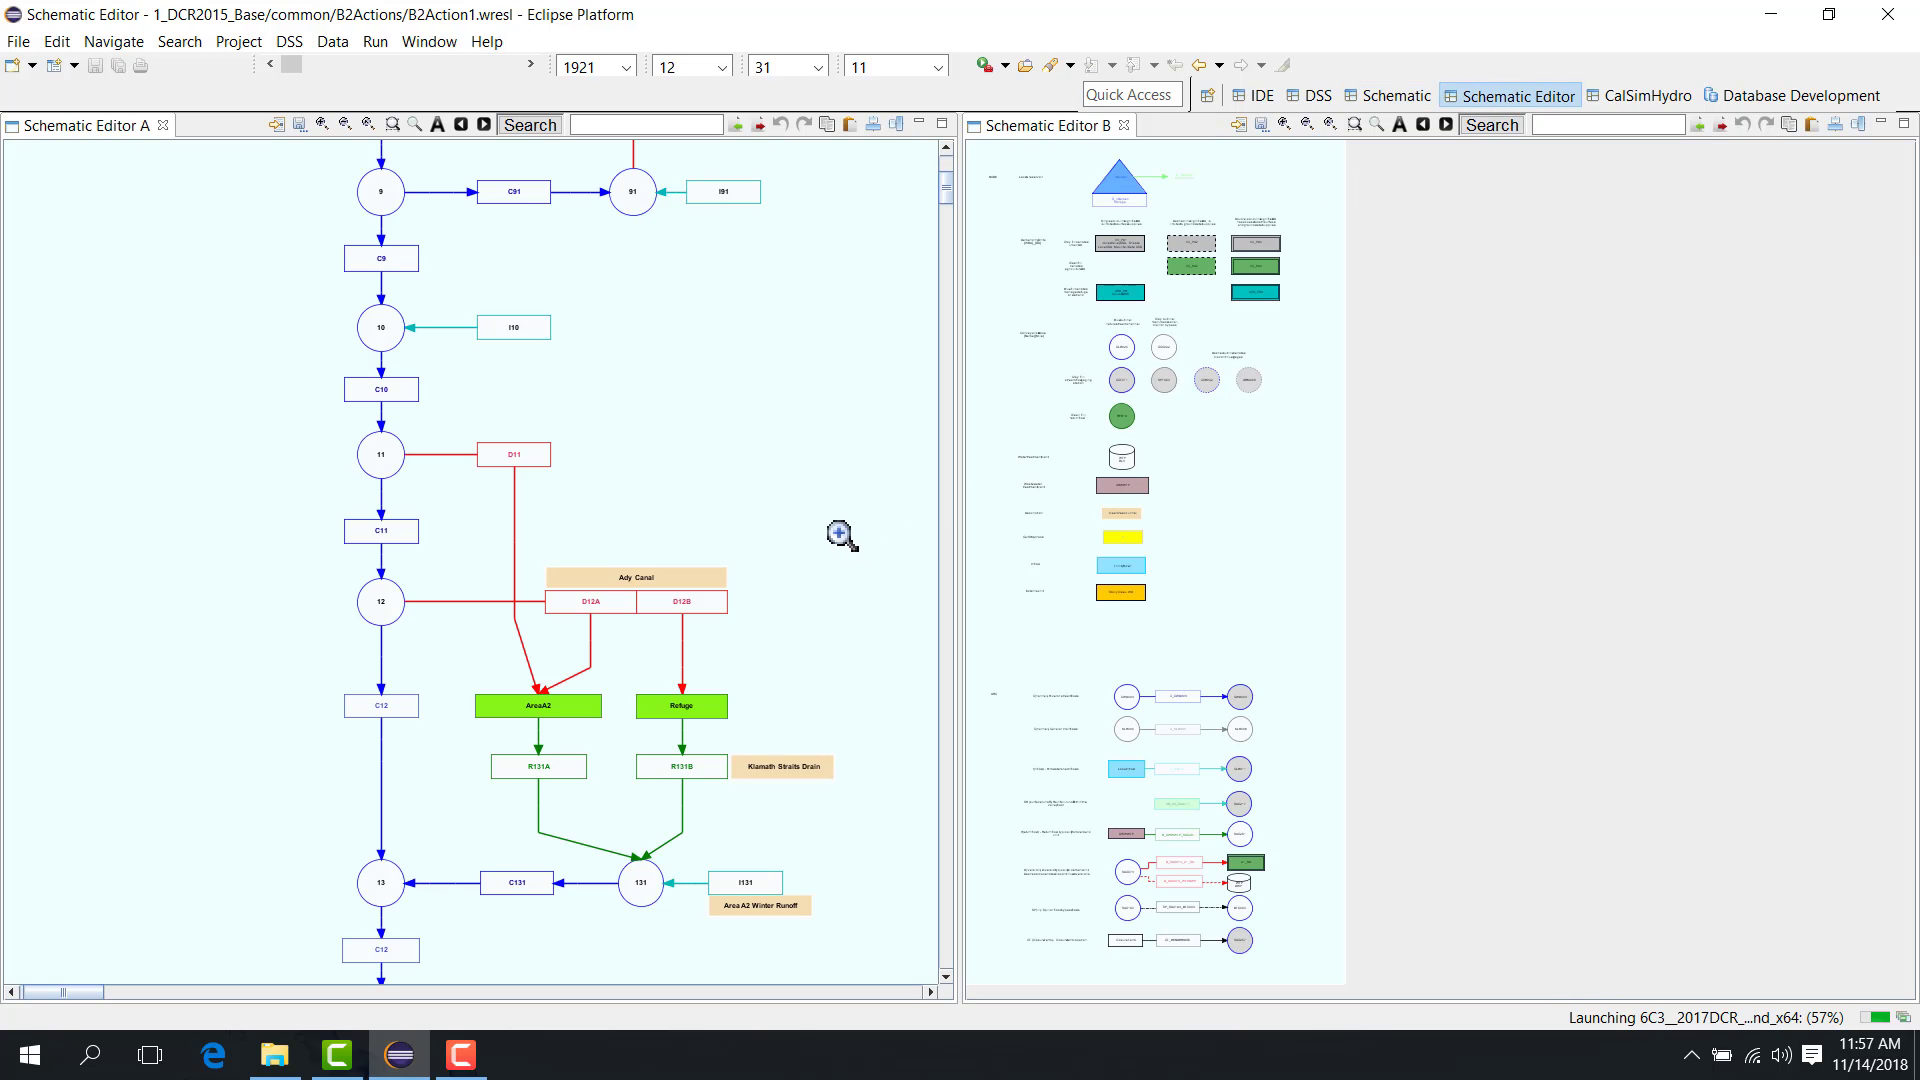Open the DSS menu
Viewport: 1920px width, 1080px height.
pyautogui.click(x=289, y=42)
